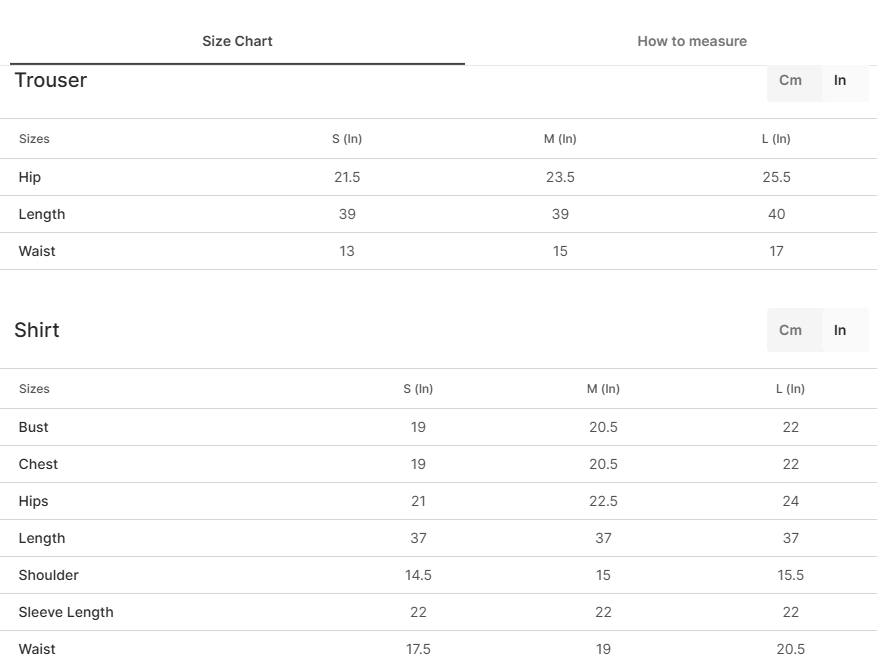
Task: Set Shirt table units to Cm
Action: (790, 330)
